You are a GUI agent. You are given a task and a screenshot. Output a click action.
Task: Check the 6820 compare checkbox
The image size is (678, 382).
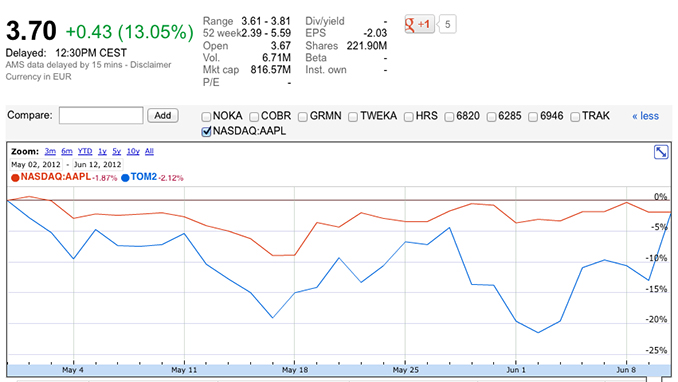(450, 117)
